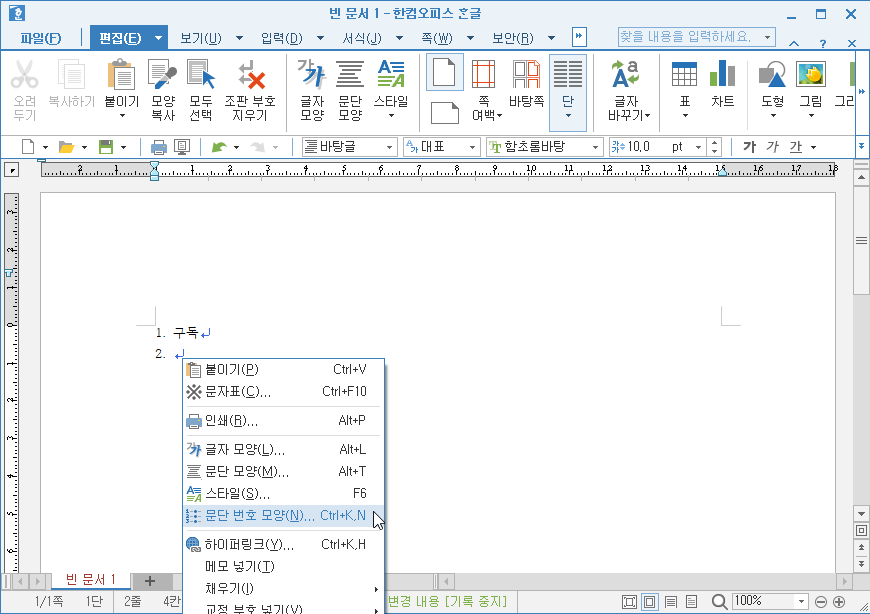The image size is (870, 614).
Task: Show more menu tabs arrow button
Action: coord(579,37)
